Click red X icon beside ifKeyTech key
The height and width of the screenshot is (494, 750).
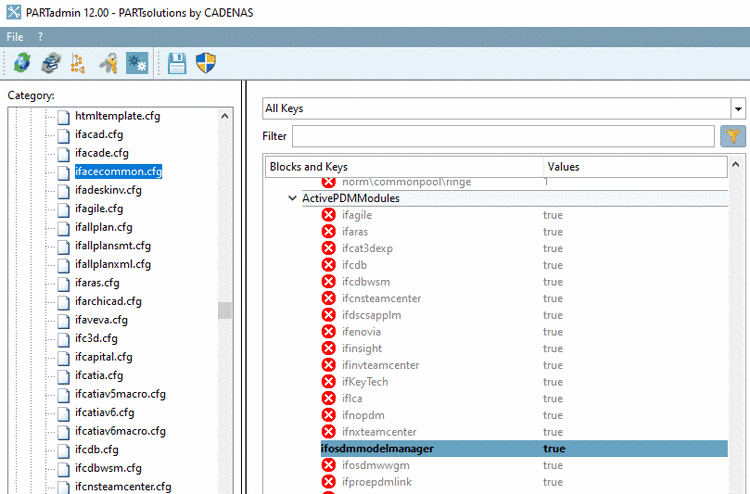329,382
